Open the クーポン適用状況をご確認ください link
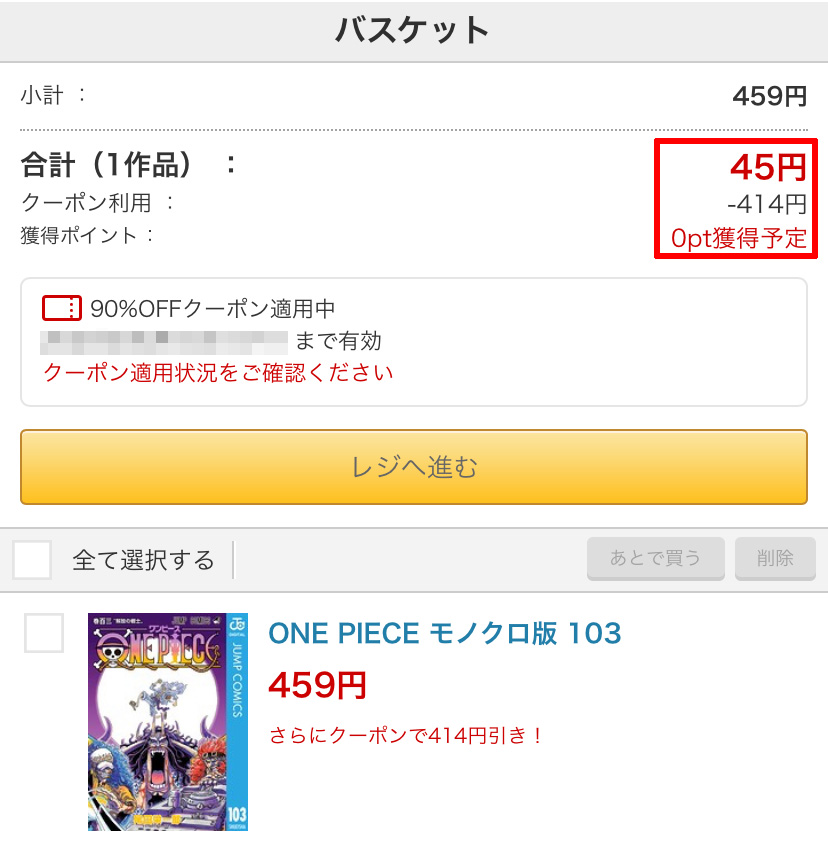828x864 pixels. pos(218,373)
